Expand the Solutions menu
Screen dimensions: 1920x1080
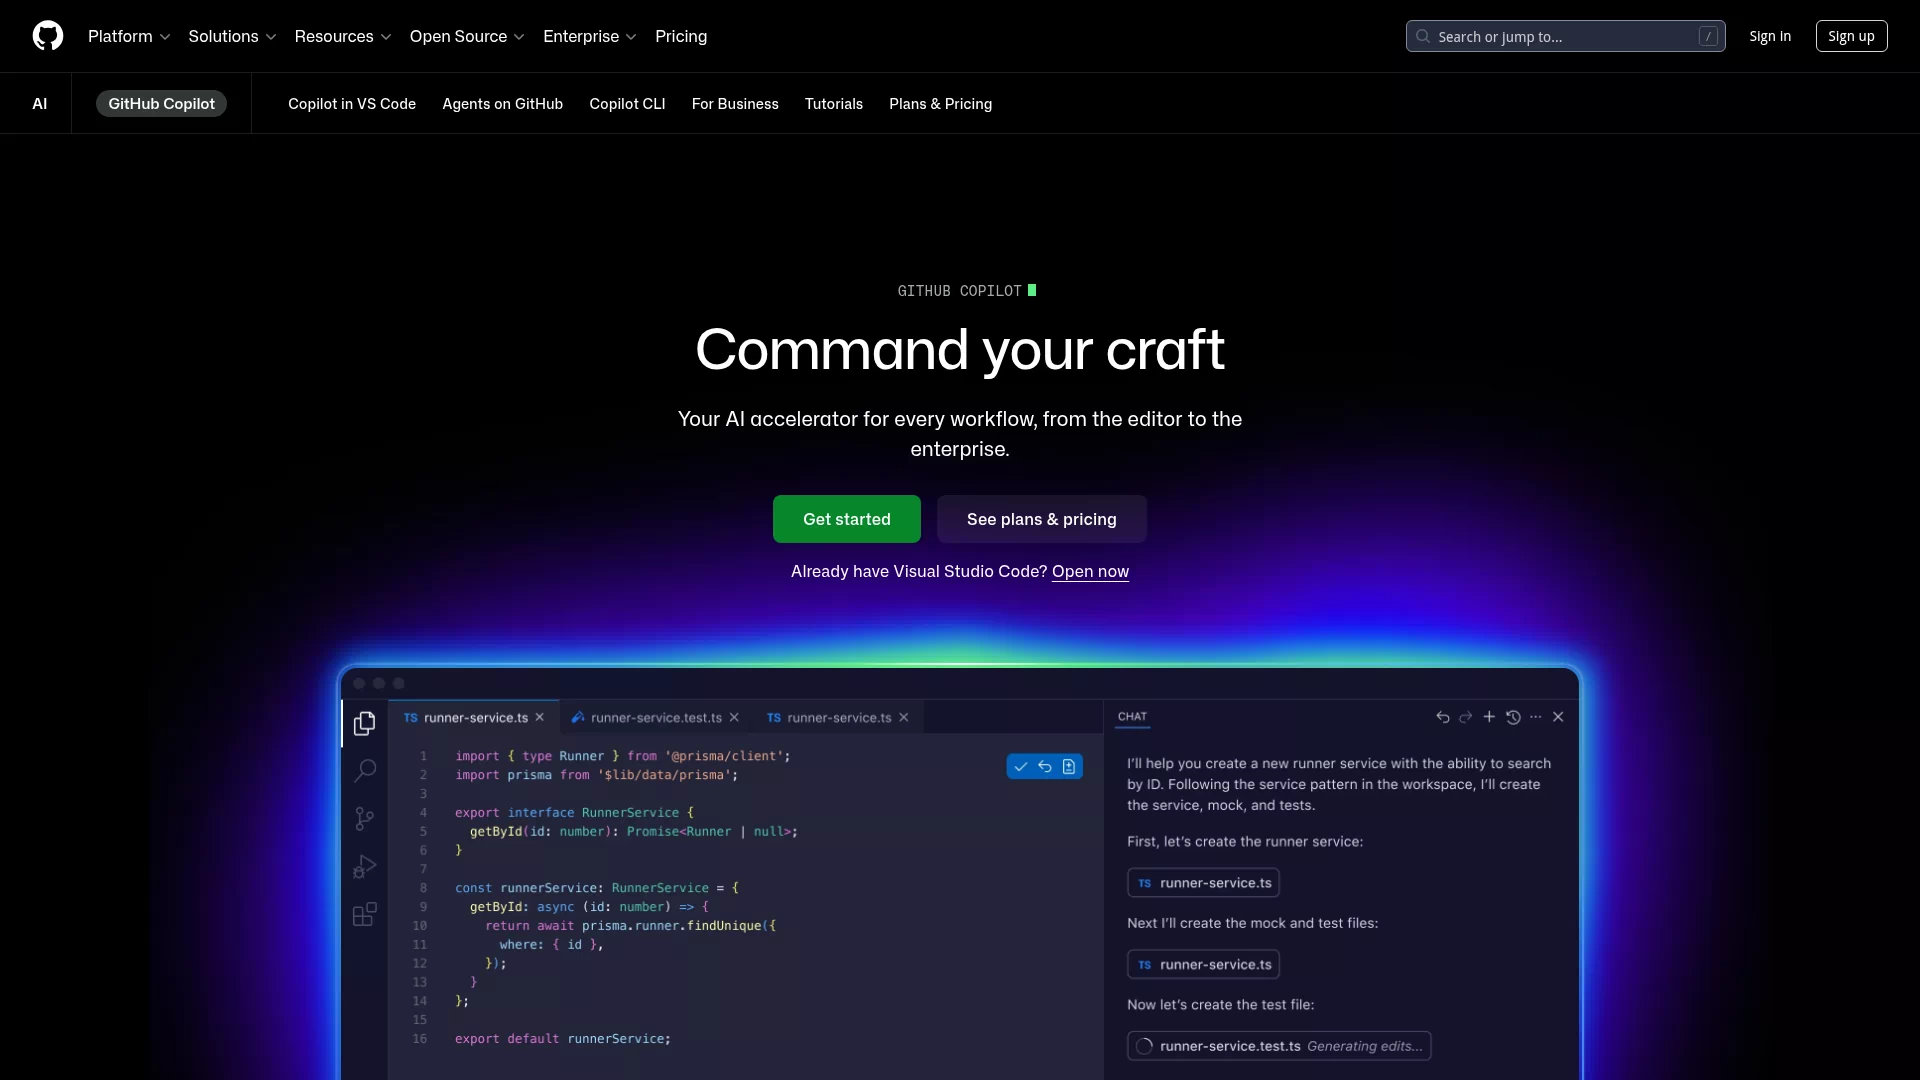pyautogui.click(x=232, y=36)
